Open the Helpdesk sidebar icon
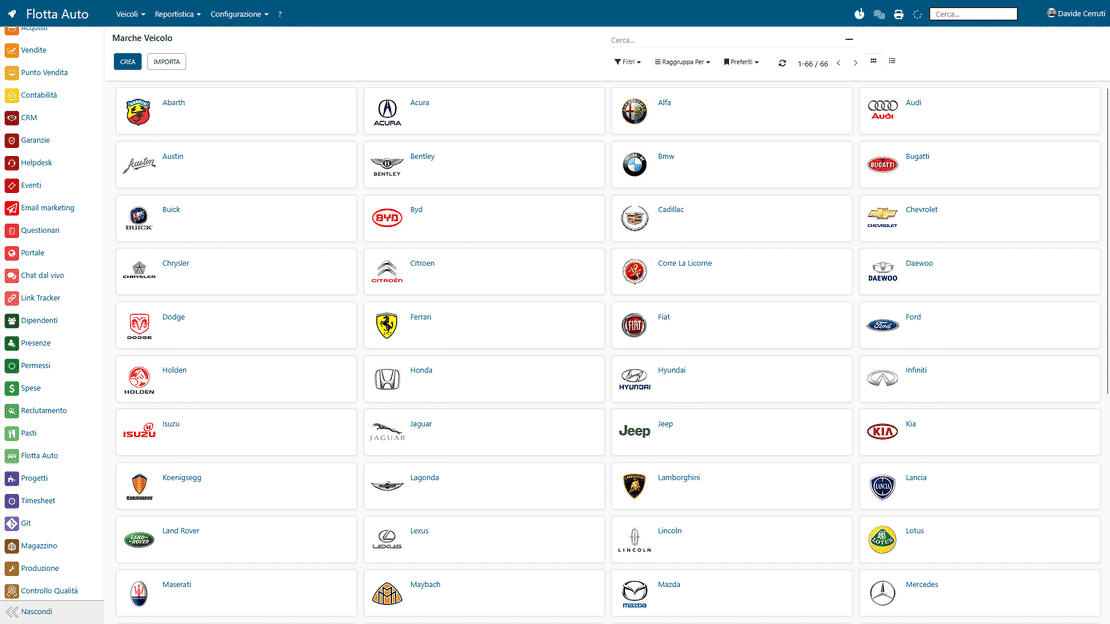The width and height of the screenshot is (1110, 624). click(11, 163)
